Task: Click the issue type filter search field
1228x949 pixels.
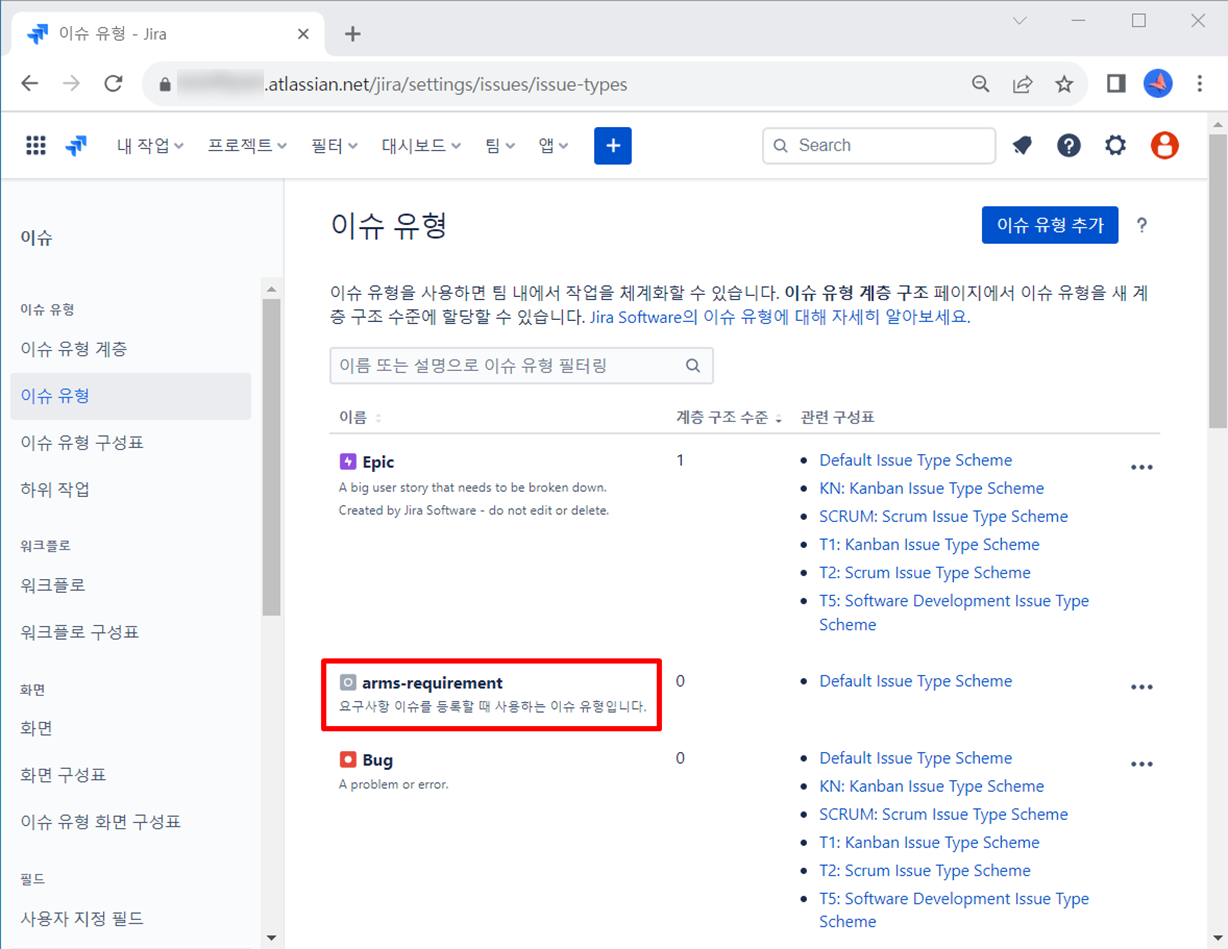Action: click(510, 366)
